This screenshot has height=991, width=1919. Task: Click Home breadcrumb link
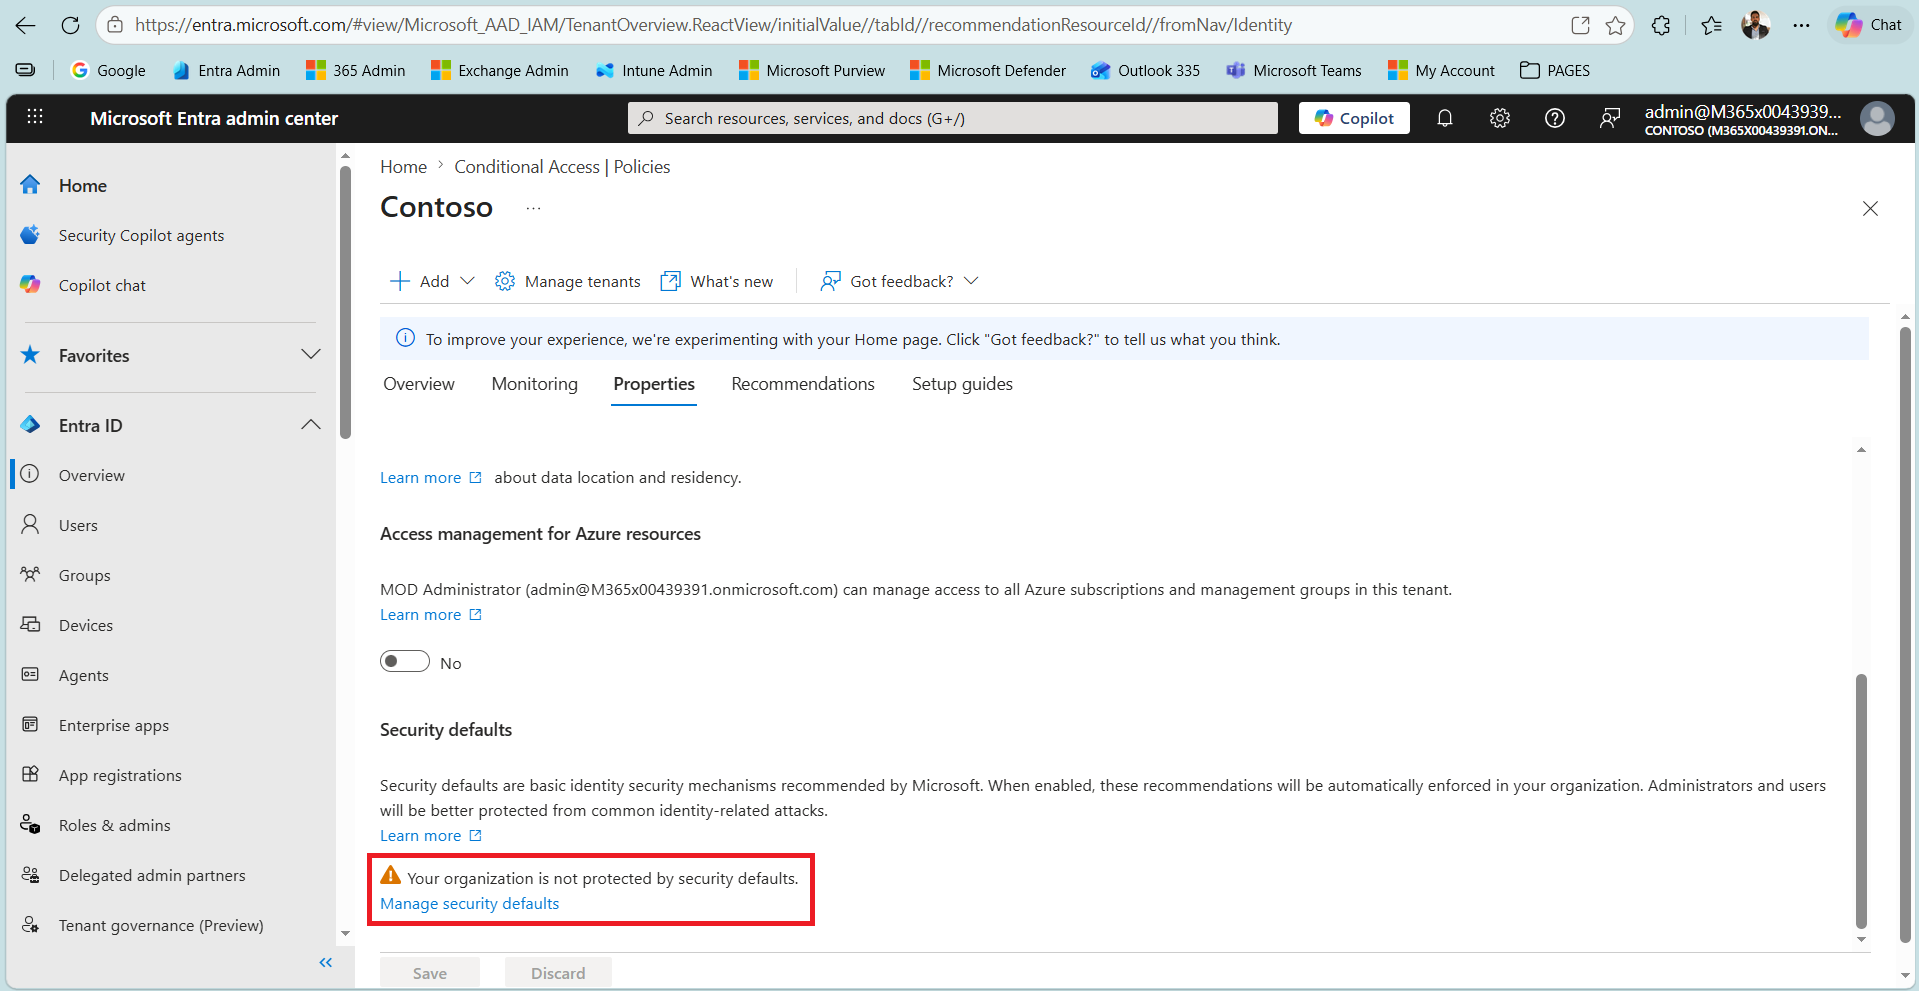pyautogui.click(x=403, y=167)
